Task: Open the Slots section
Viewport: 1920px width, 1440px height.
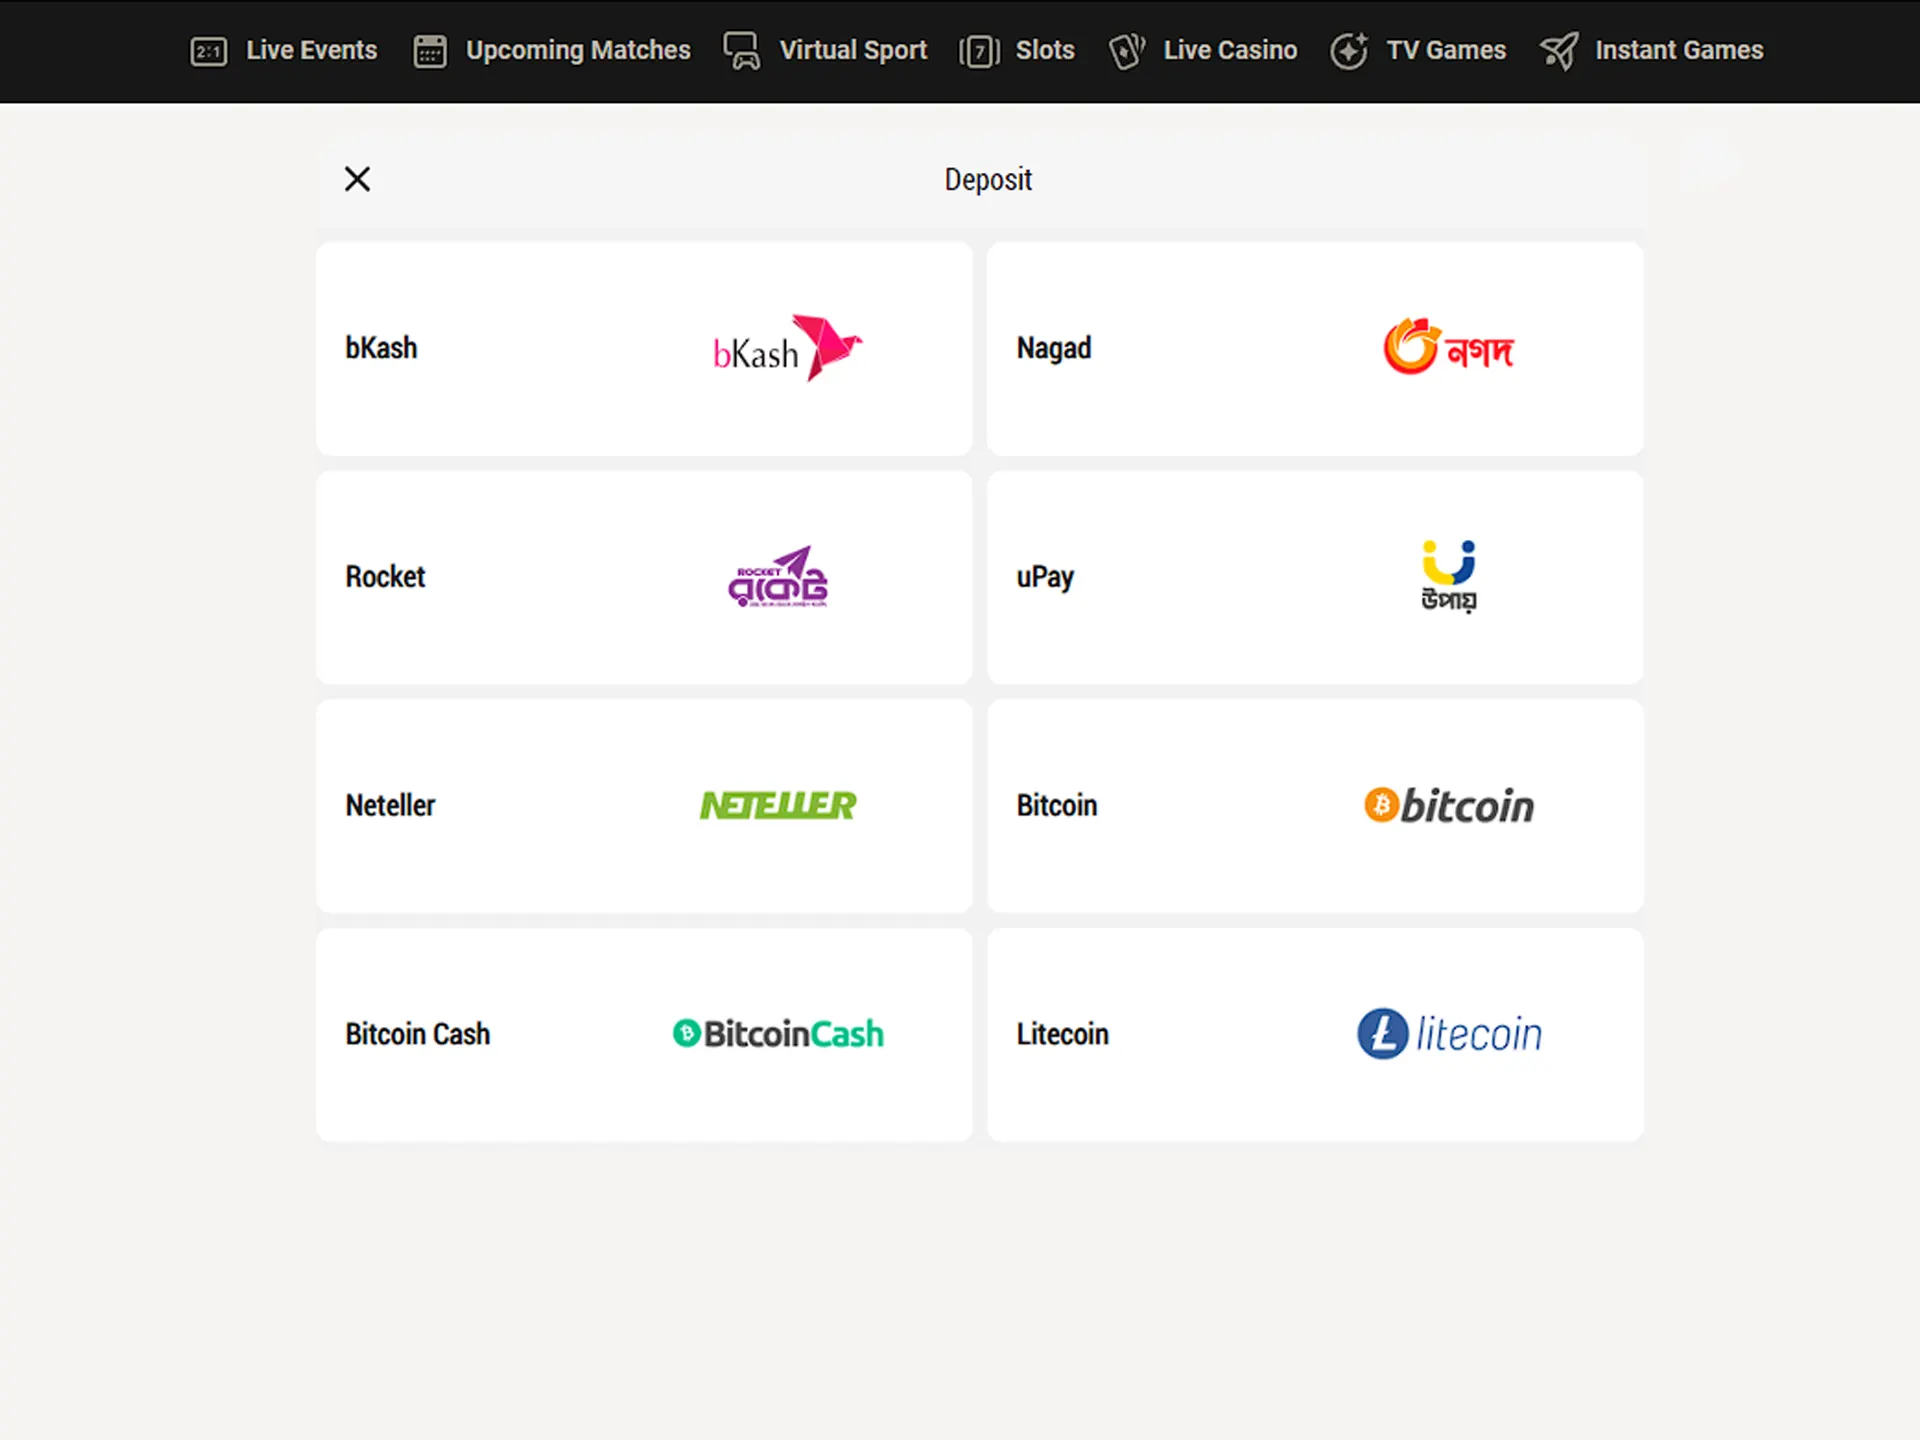Action: click(1045, 50)
